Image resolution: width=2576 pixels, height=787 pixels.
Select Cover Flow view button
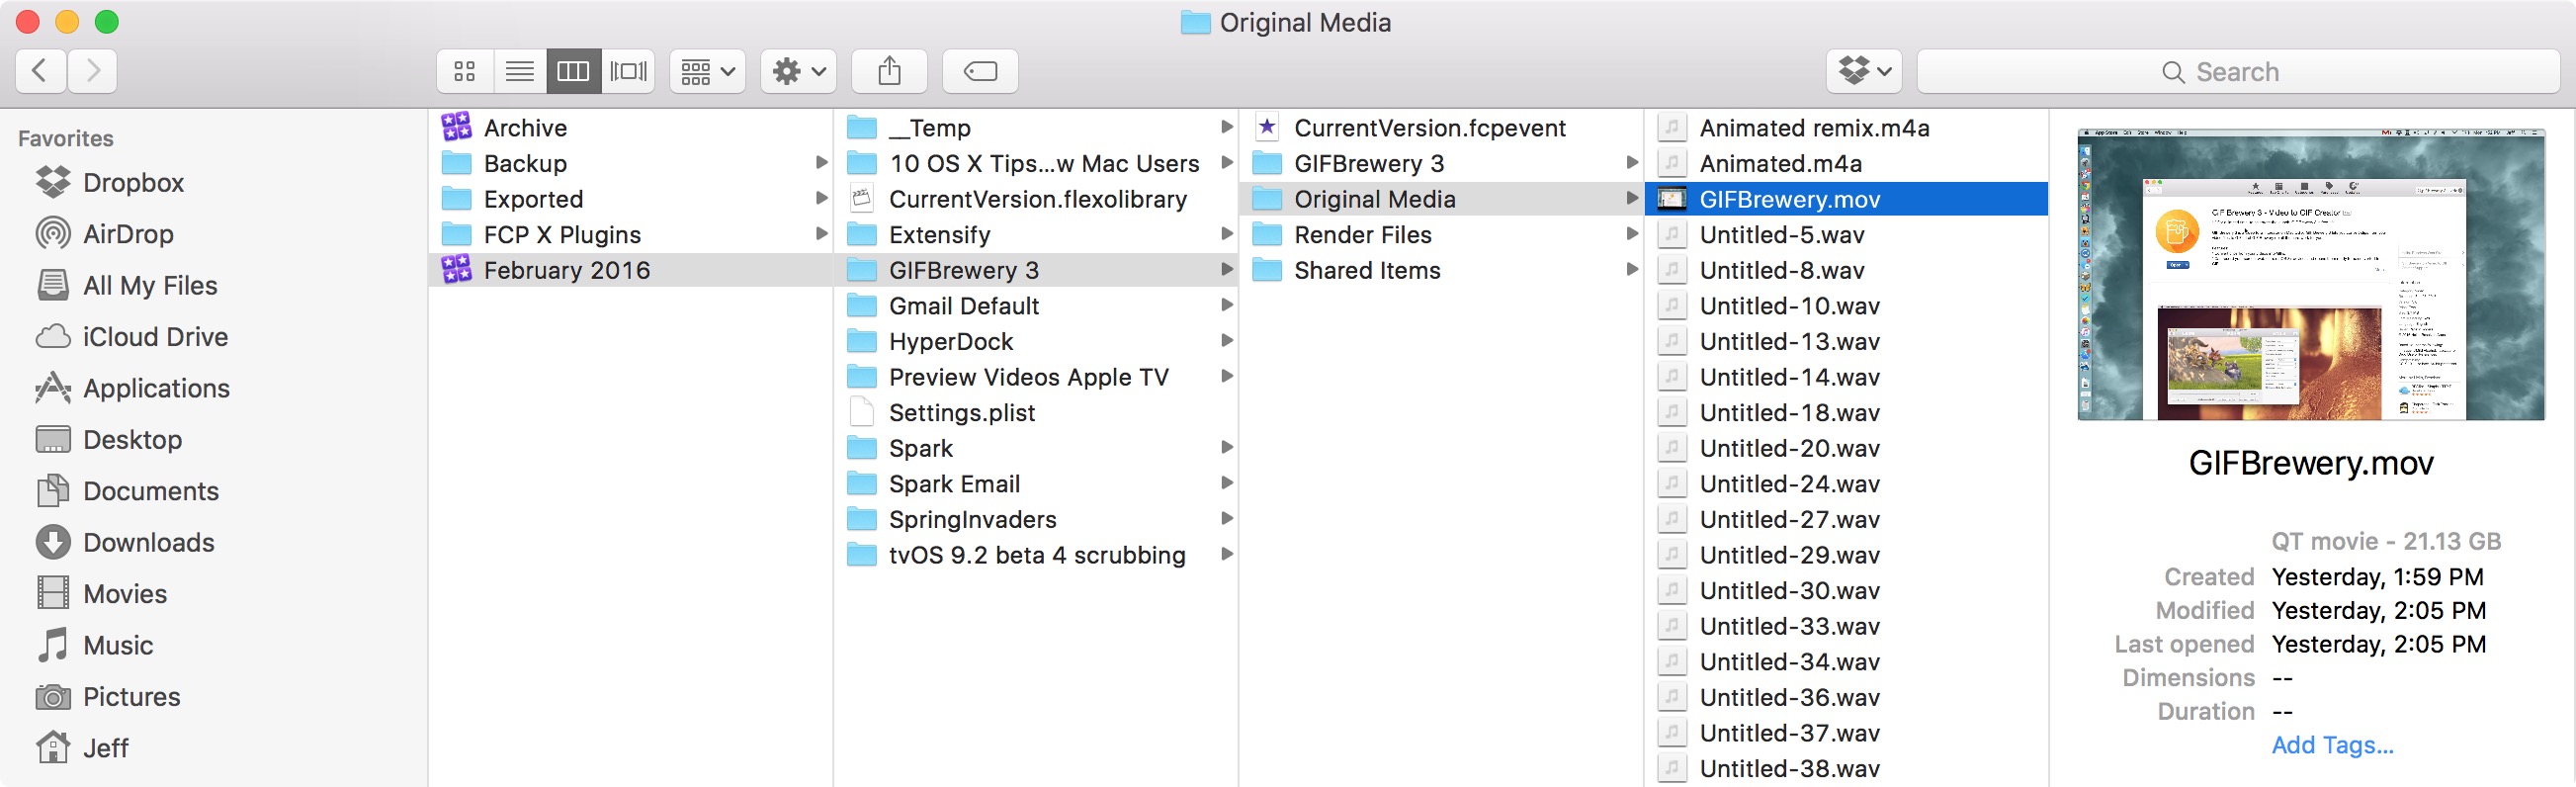[628, 71]
